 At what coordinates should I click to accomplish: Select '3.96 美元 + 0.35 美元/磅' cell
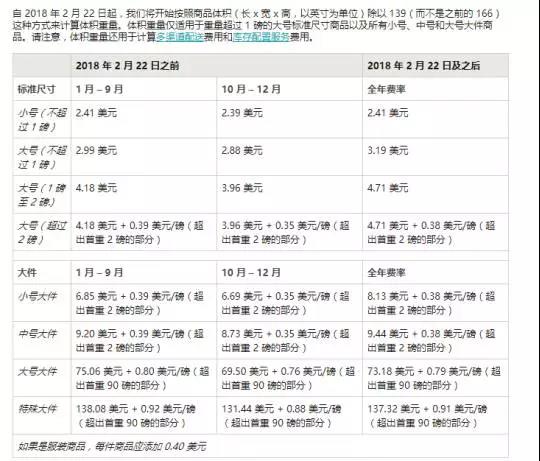(x=286, y=232)
